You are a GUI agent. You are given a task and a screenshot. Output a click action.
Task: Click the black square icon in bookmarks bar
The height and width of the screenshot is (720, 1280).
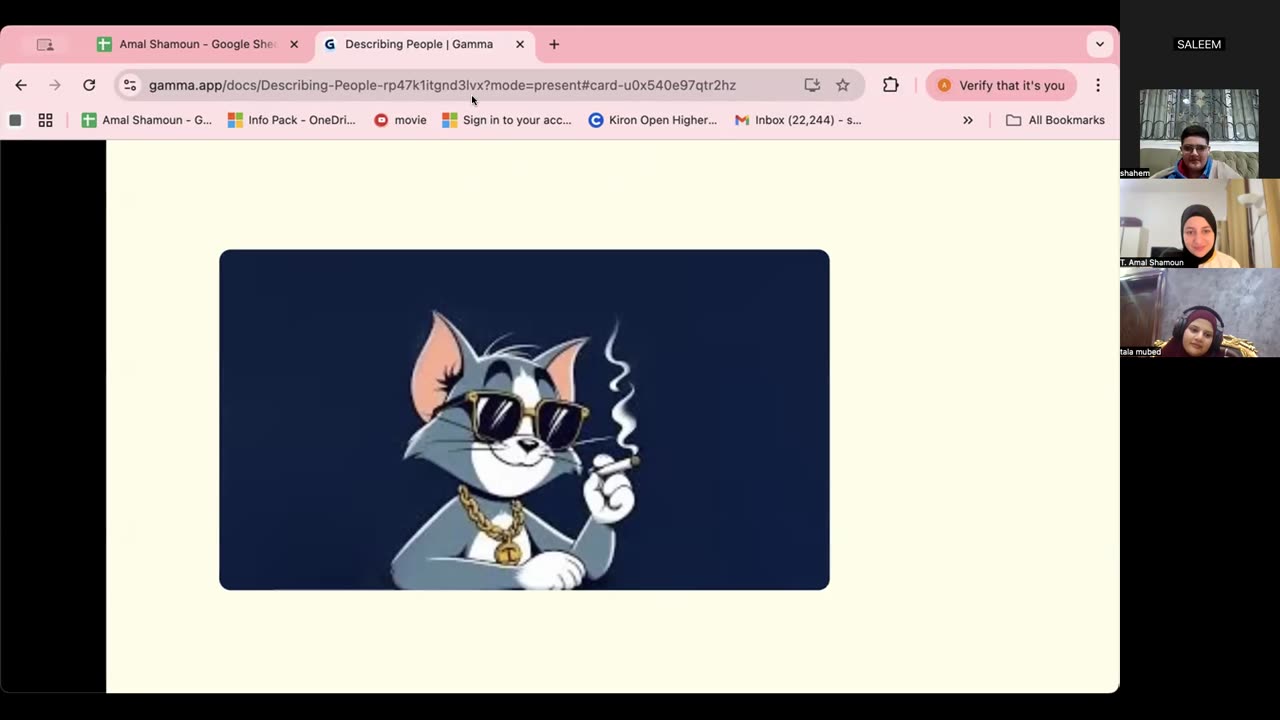coord(15,120)
